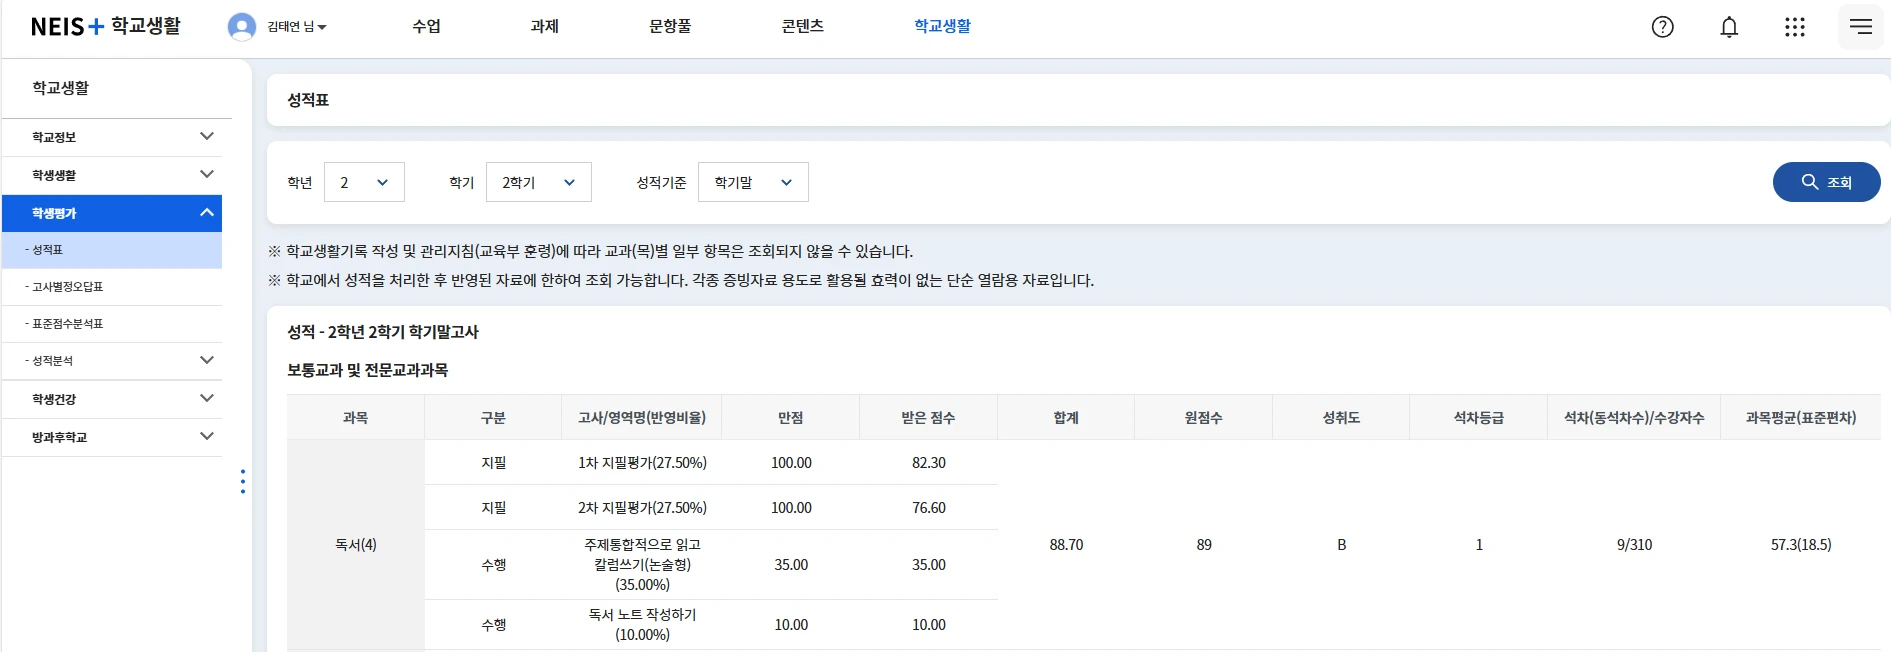
Task: Click the 독서(4) subject cell
Action: (356, 545)
